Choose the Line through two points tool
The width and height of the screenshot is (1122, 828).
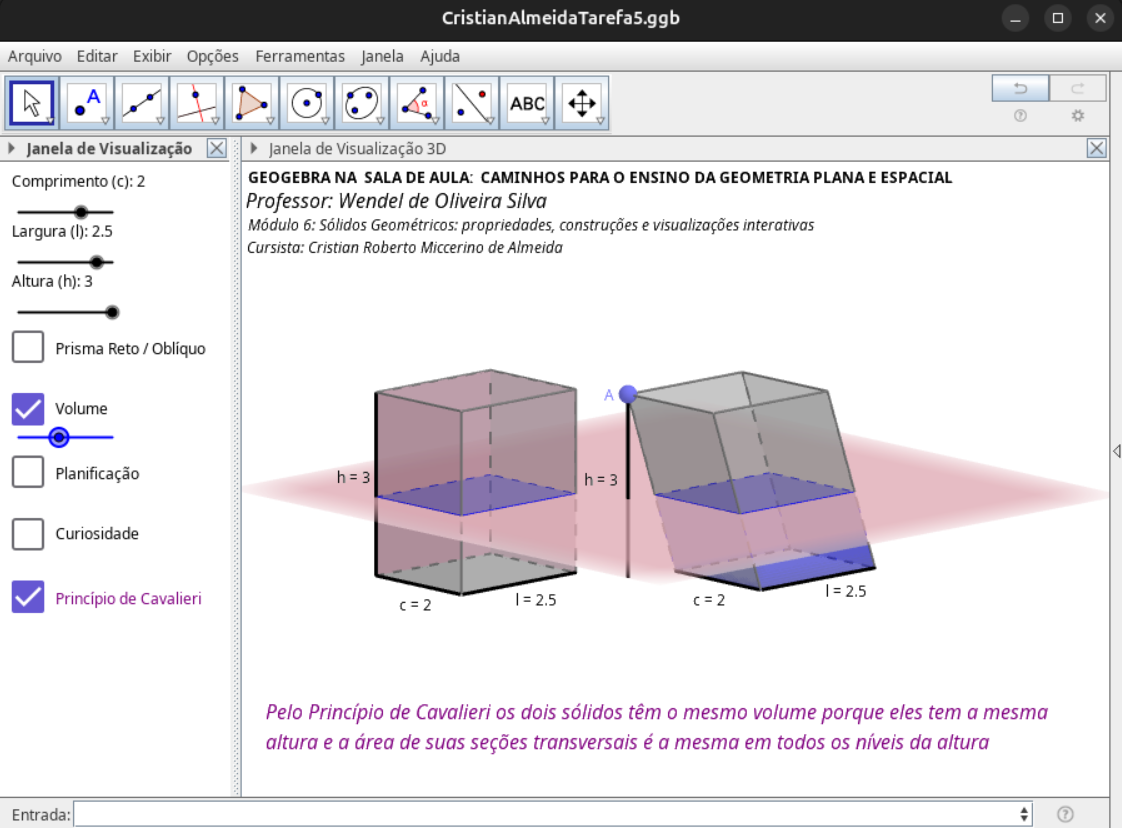[142, 103]
